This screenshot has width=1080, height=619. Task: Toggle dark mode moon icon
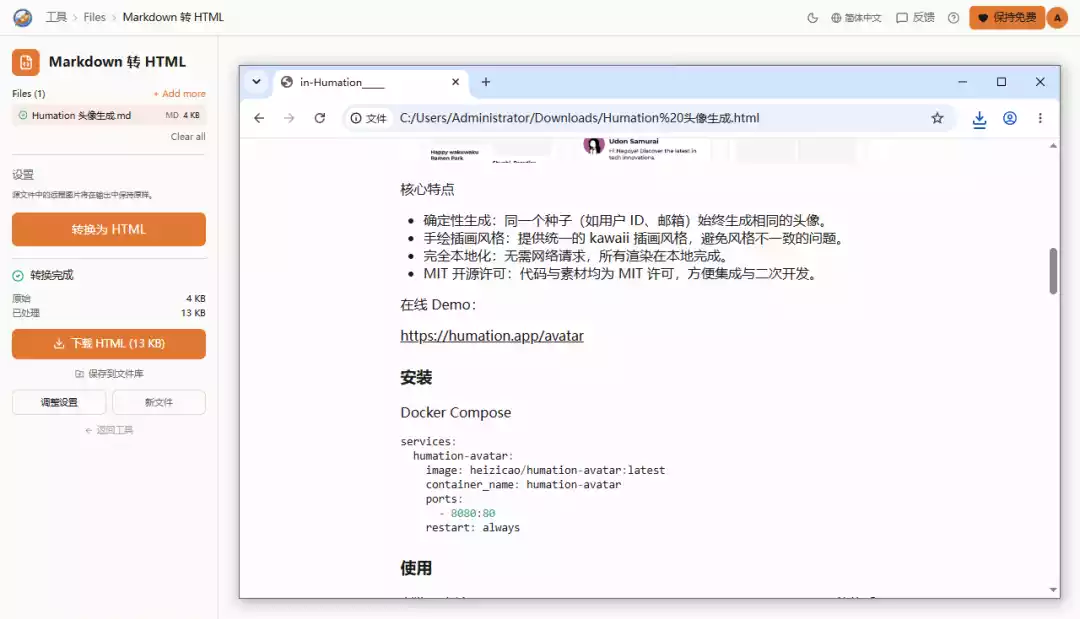pos(813,18)
